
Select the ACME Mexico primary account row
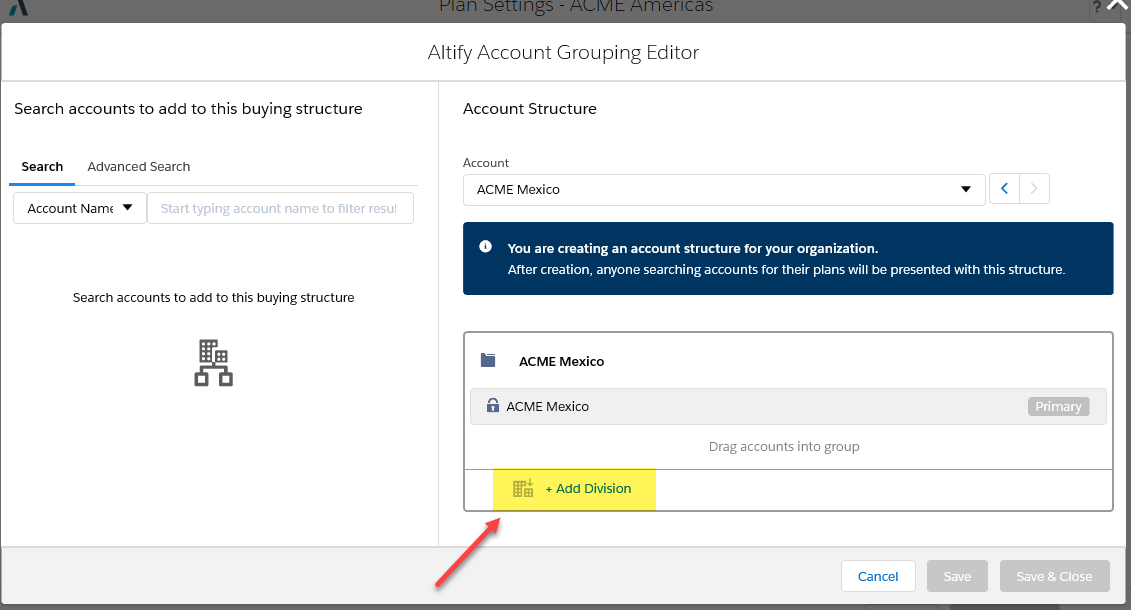click(788, 407)
